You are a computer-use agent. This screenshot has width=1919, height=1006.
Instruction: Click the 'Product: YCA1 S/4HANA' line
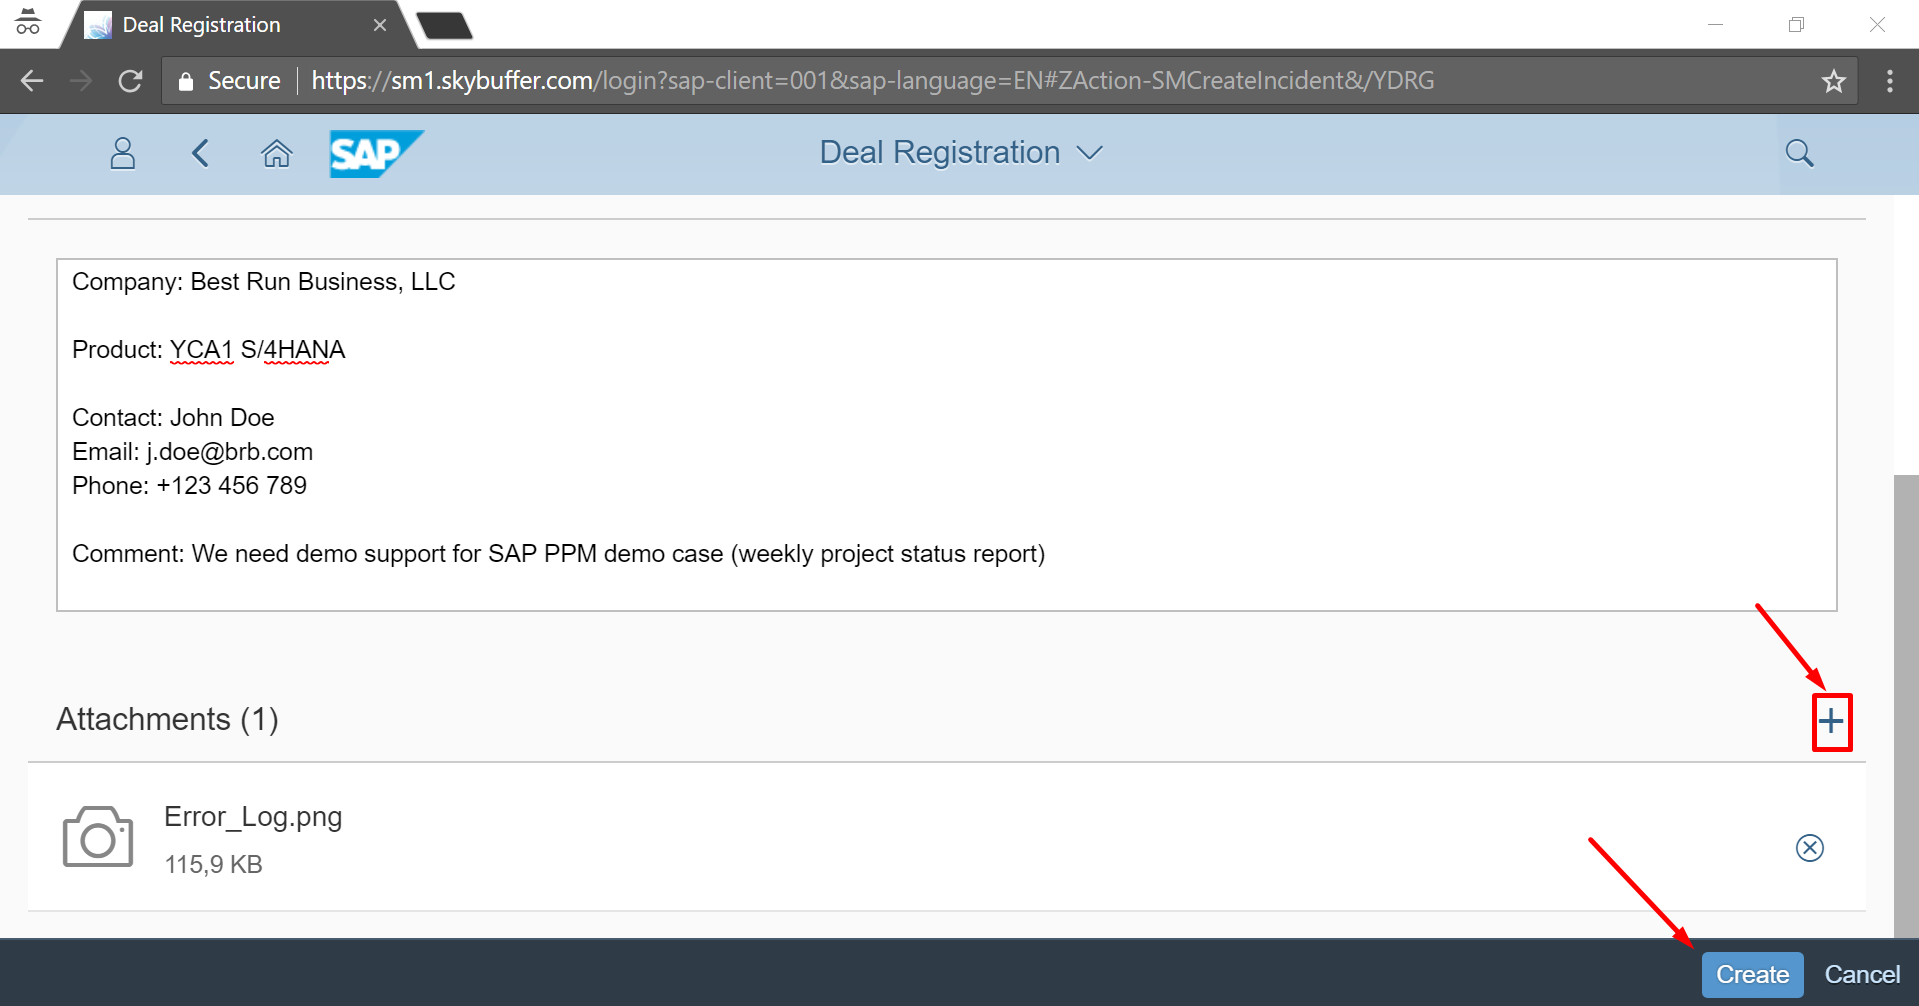point(208,350)
